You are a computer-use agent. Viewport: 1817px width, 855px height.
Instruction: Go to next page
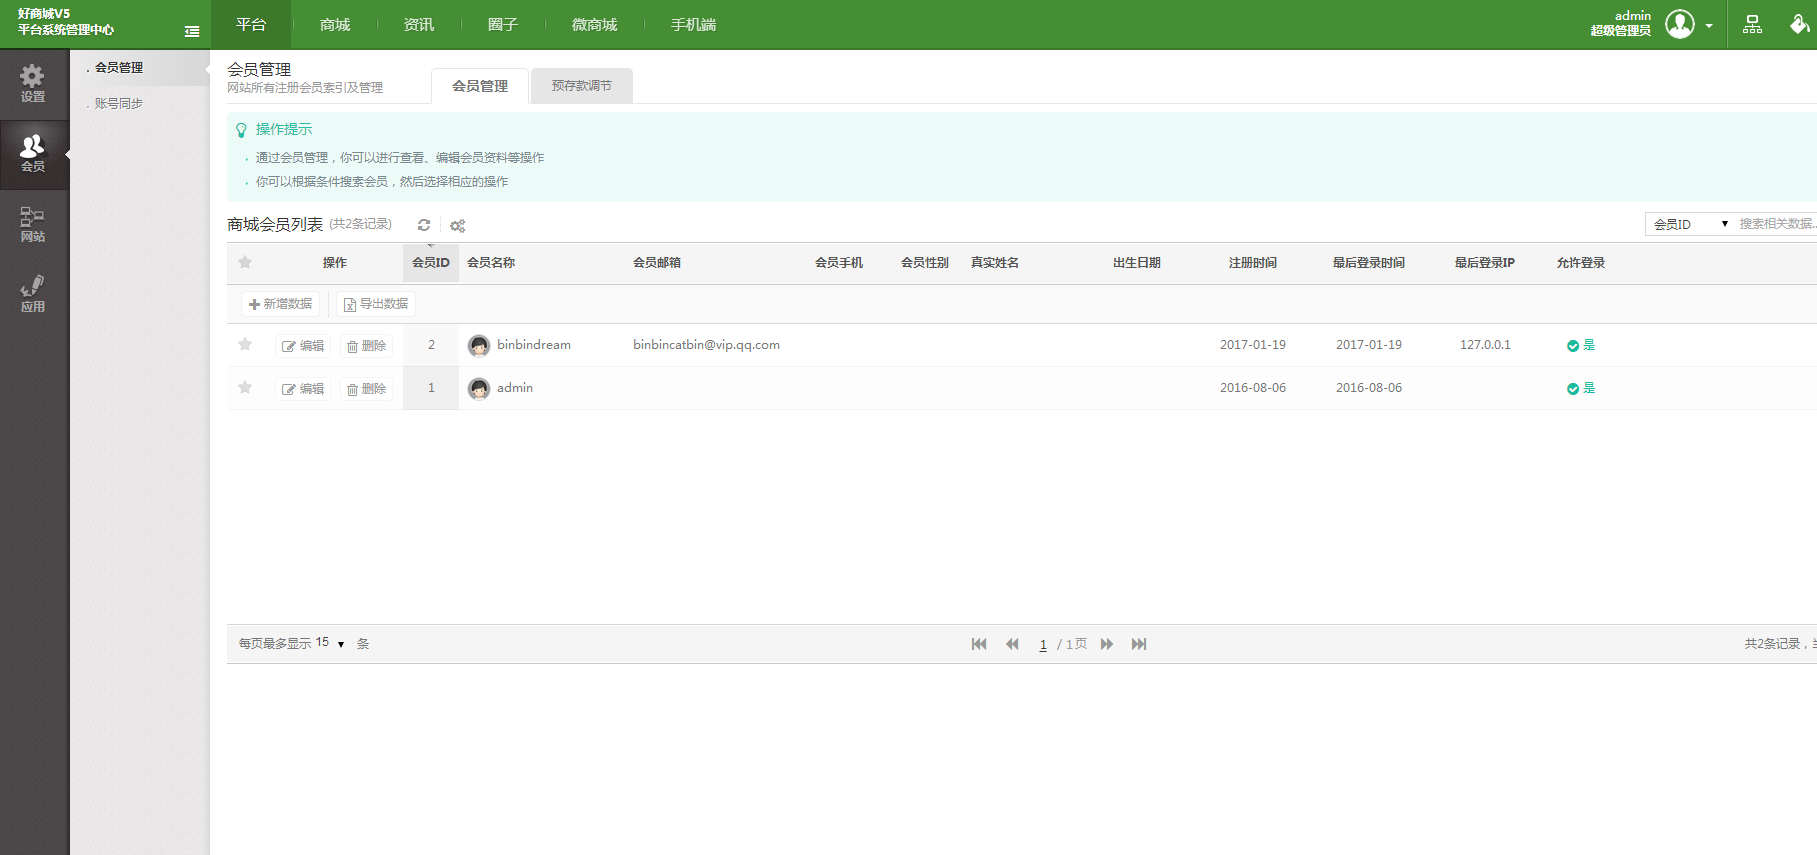click(1107, 644)
